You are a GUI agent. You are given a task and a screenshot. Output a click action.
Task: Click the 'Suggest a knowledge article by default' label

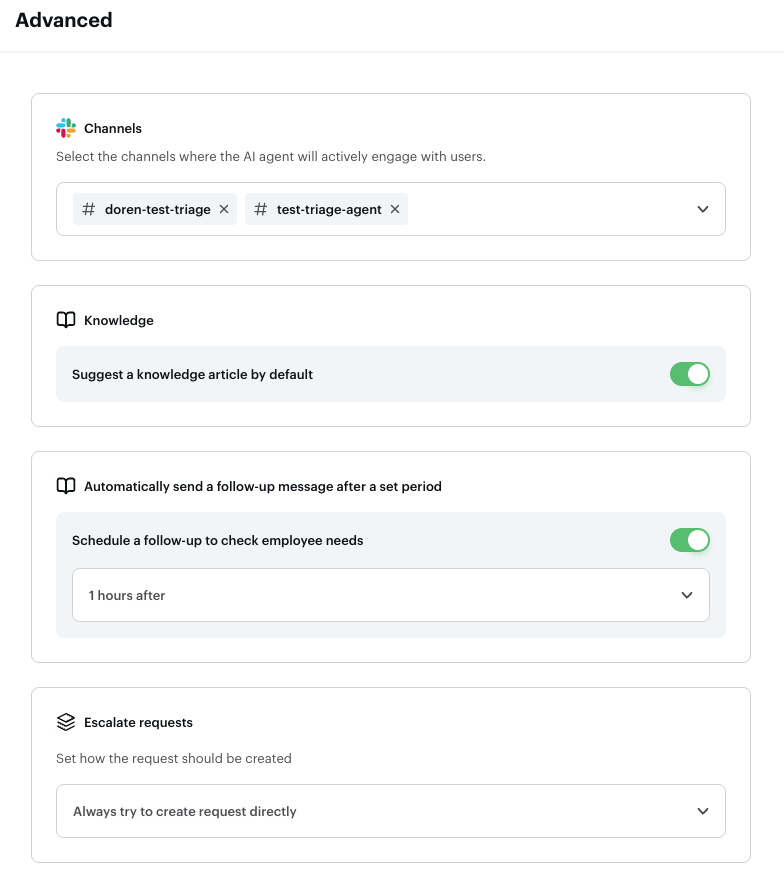[192, 374]
